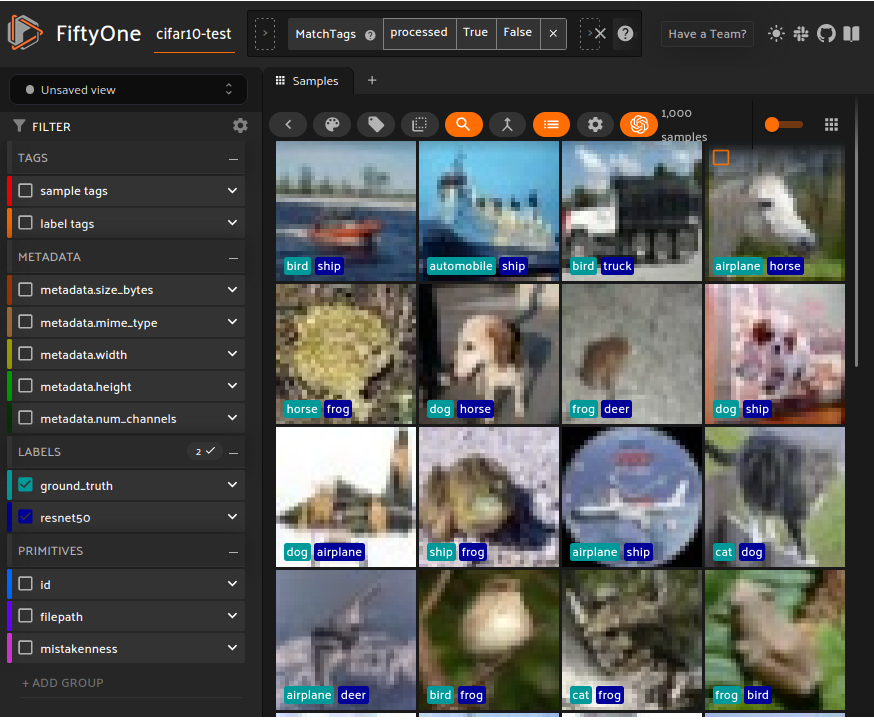
Task: Add a new panel tab
Action: point(372,80)
